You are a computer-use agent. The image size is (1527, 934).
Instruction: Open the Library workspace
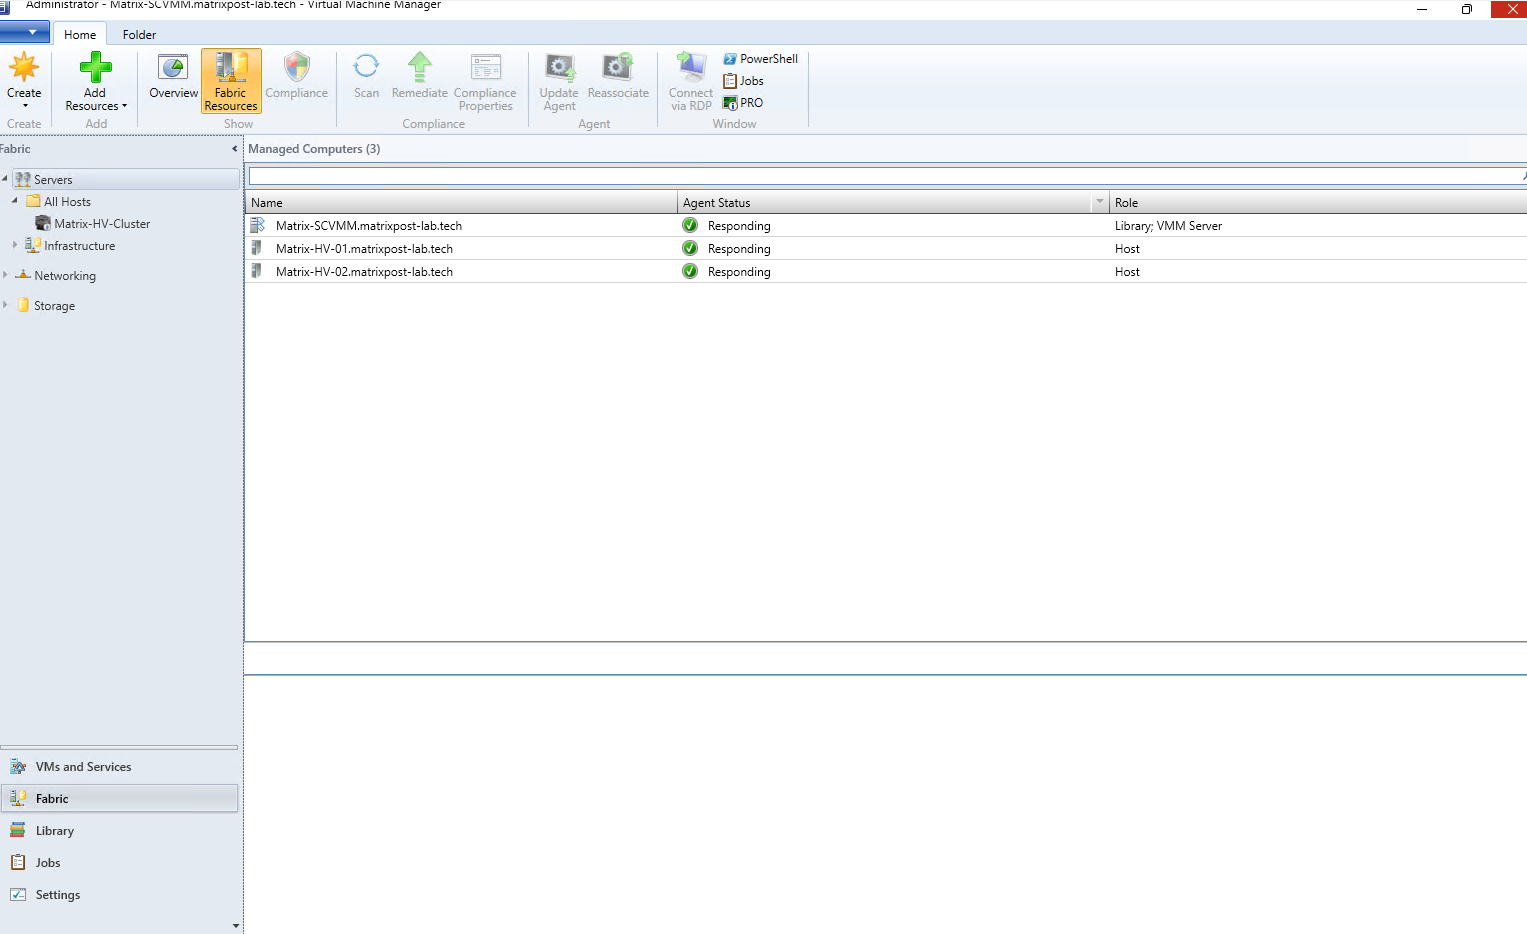pos(119,831)
